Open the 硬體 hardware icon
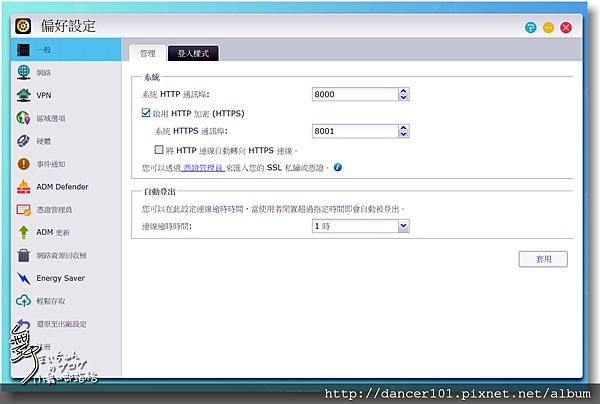 23,141
